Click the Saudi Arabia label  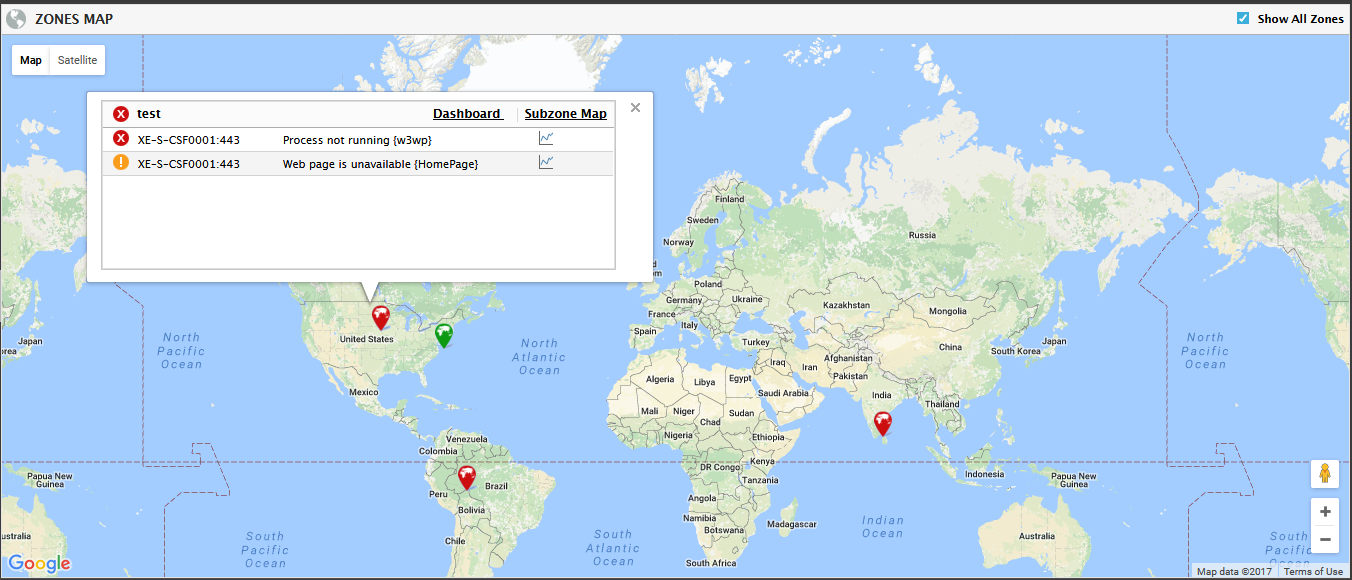[782, 393]
